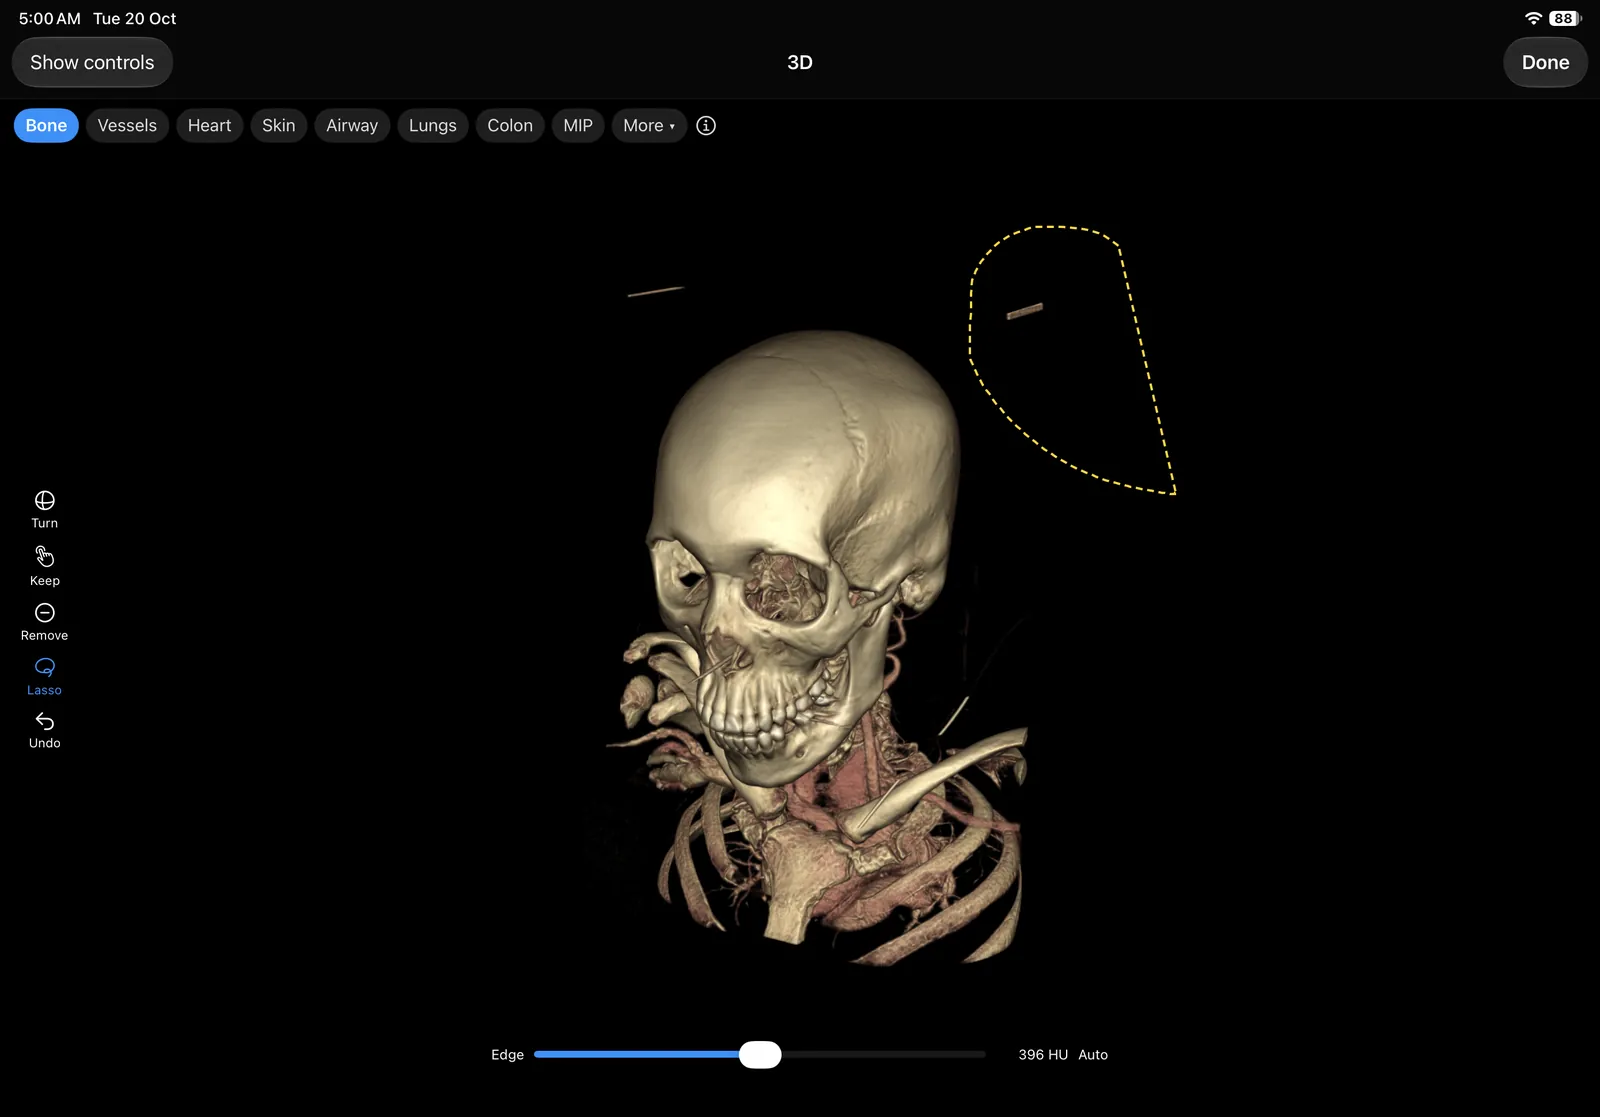Choose the Airway preset
Image resolution: width=1600 pixels, height=1117 pixels.
(x=352, y=125)
